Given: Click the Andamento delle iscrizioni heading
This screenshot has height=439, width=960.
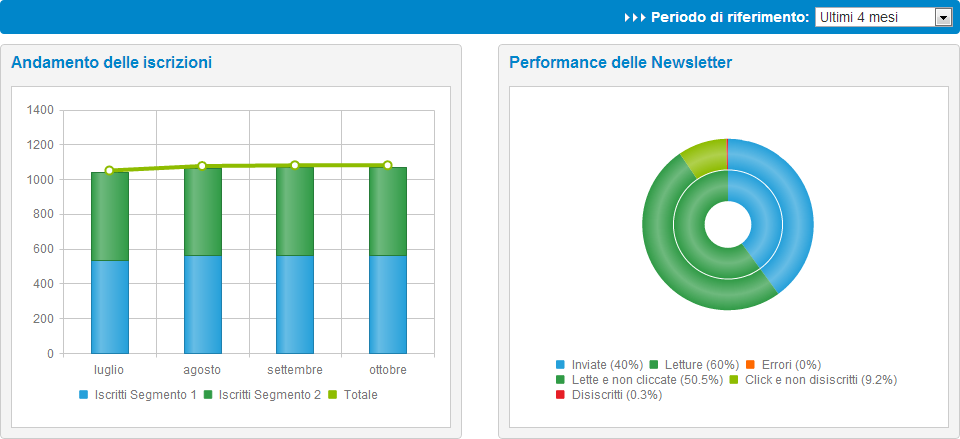Looking at the screenshot, I should pos(111,63).
